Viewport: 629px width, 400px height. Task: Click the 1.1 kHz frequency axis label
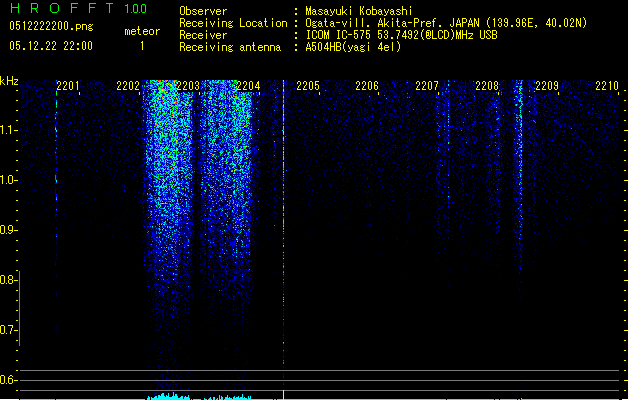[x=8, y=130]
